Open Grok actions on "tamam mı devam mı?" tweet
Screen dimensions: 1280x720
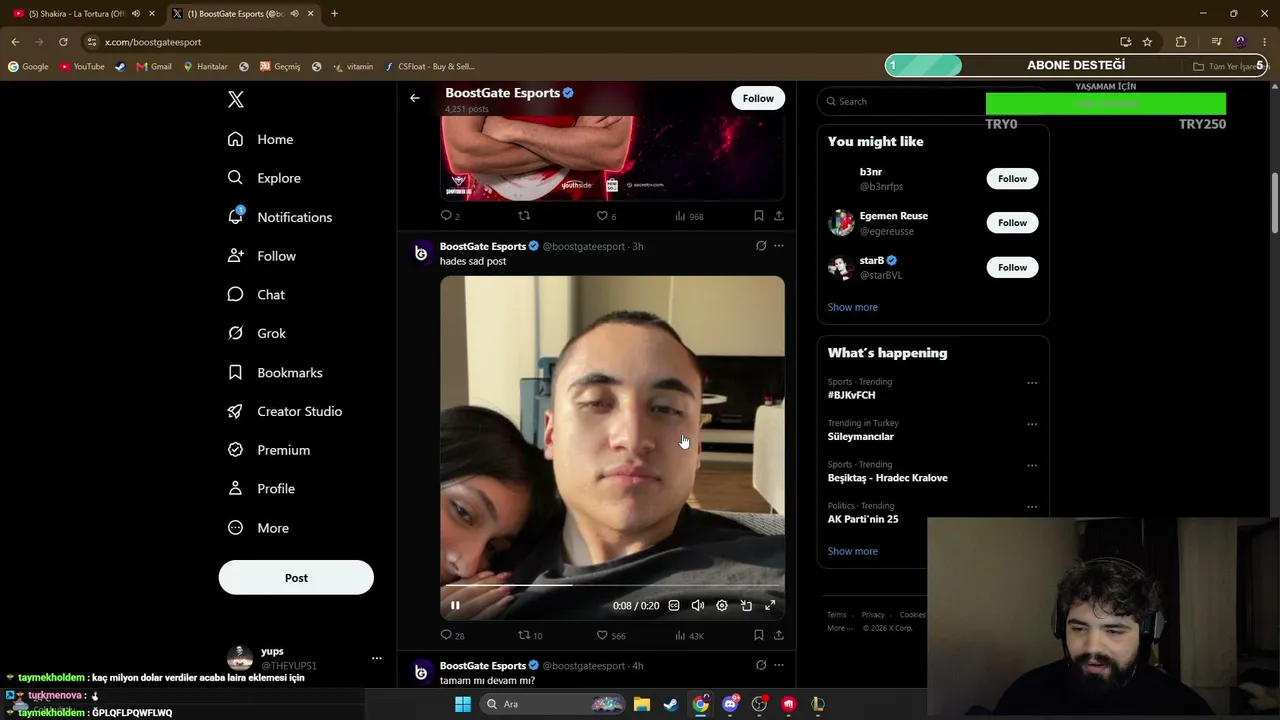761,665
